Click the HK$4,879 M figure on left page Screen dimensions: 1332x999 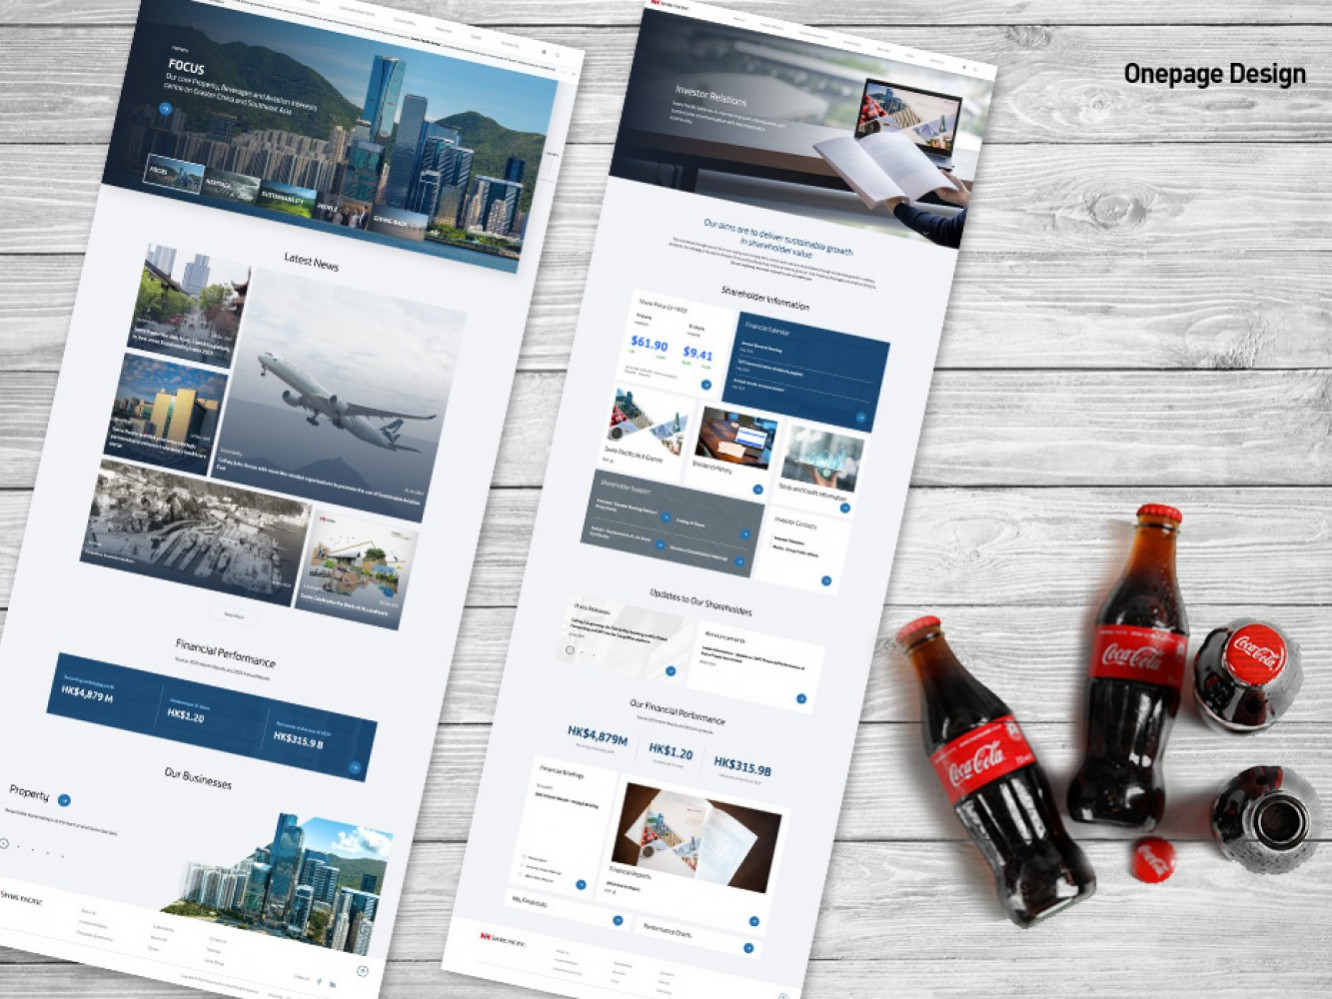87,694
